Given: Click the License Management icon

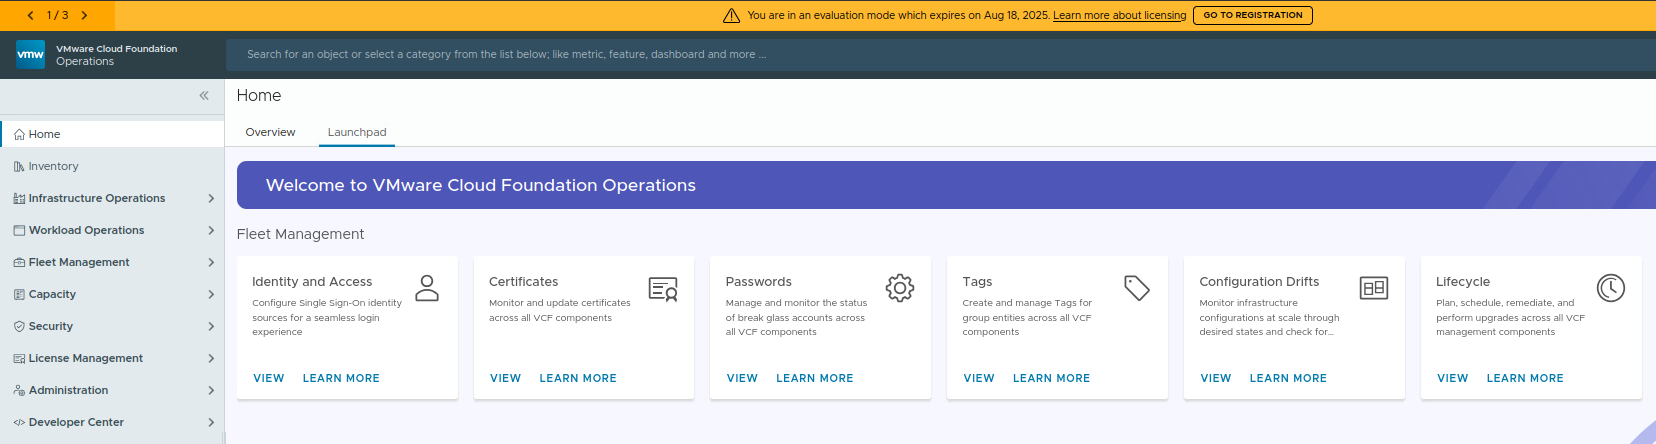Looking at the screenshot, I should pos(19,358).
